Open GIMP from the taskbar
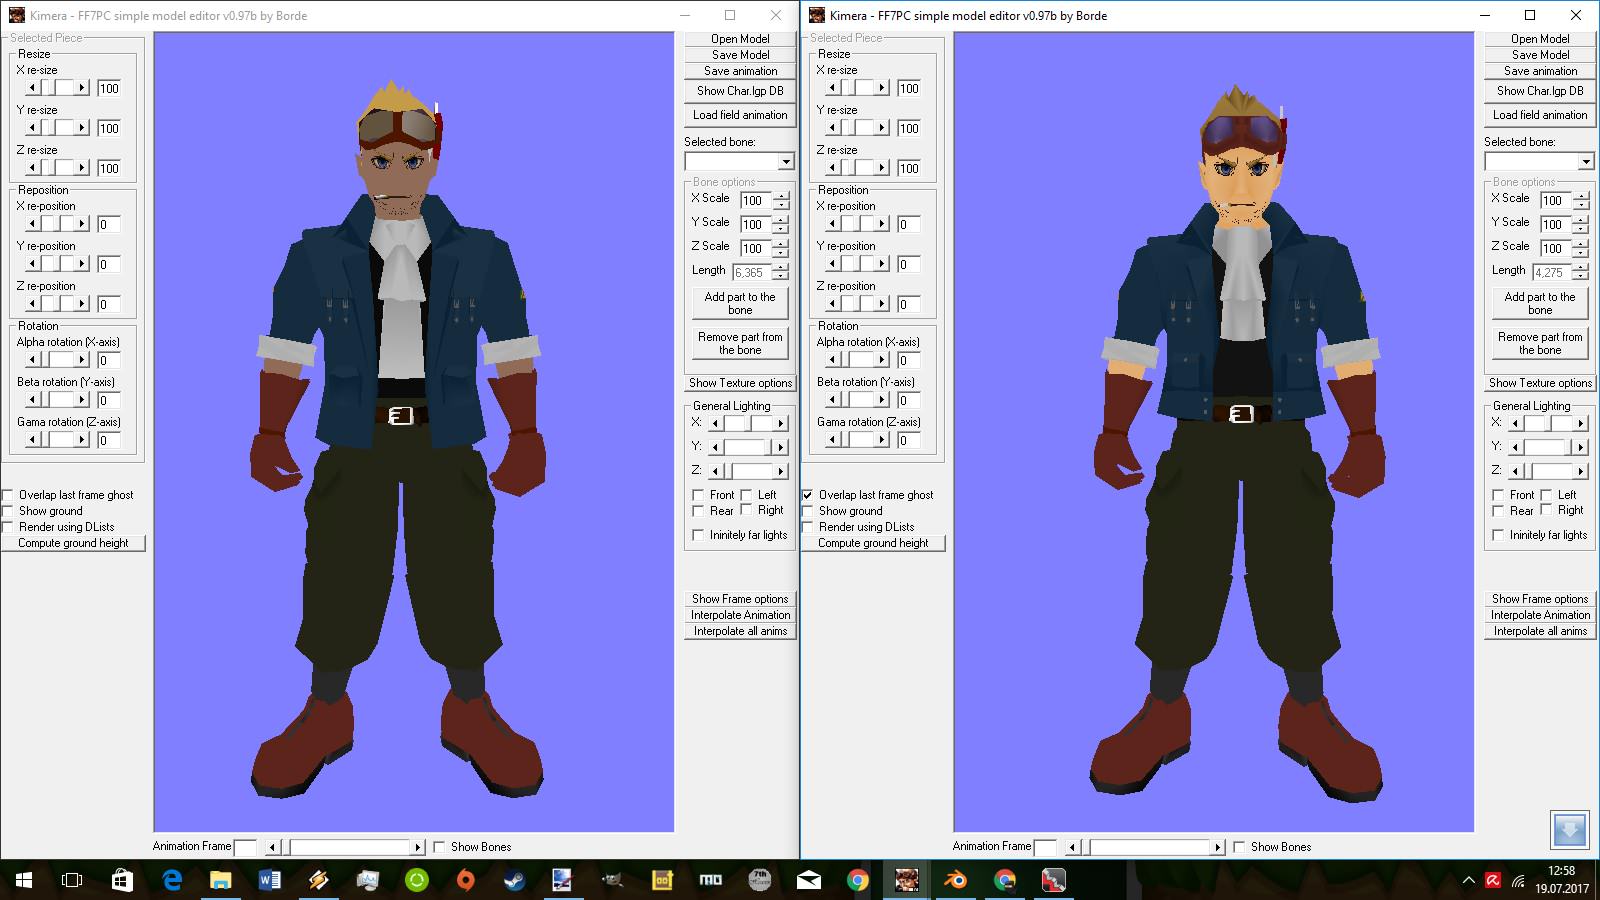This screenshot has height=900, width=1600. pyautogui.click(x=612, y=880)
